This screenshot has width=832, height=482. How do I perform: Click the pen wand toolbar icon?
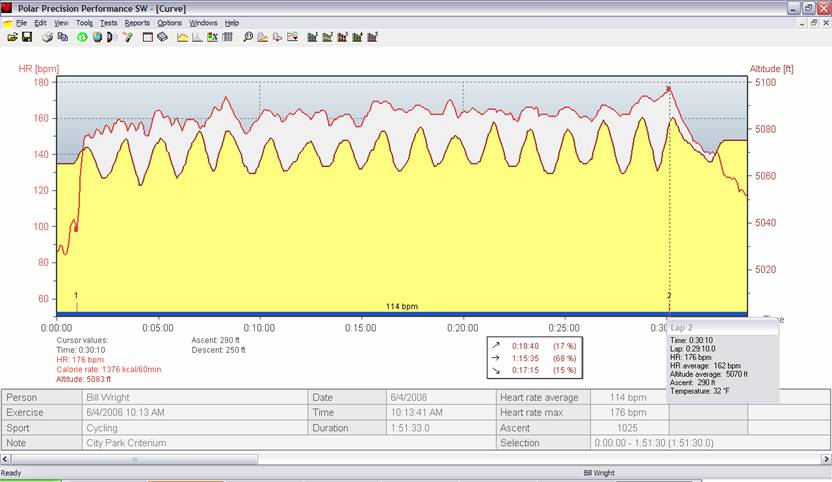[x=127, y=37]
